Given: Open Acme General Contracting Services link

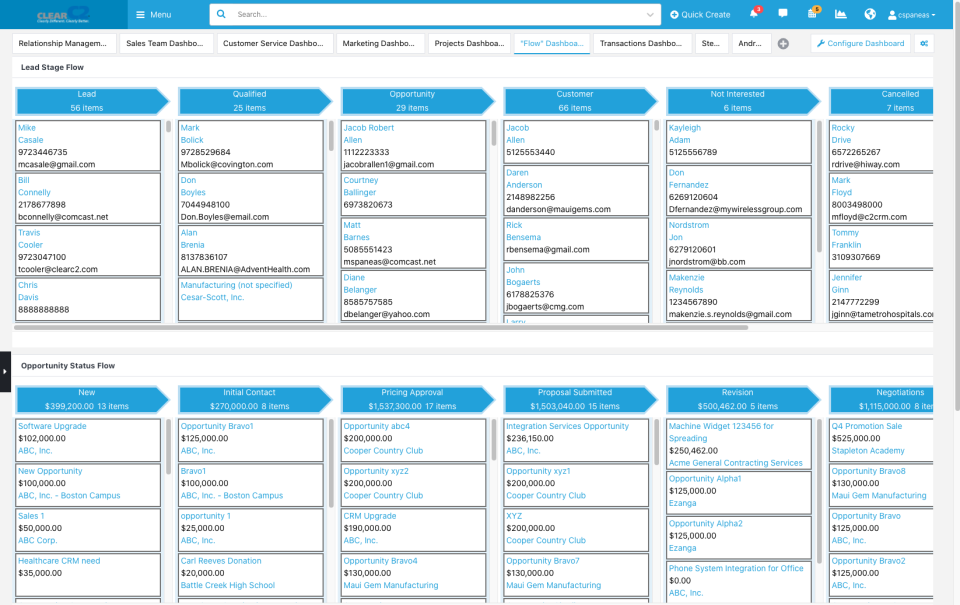Looking at the screenshot, I should click(735, 463).
